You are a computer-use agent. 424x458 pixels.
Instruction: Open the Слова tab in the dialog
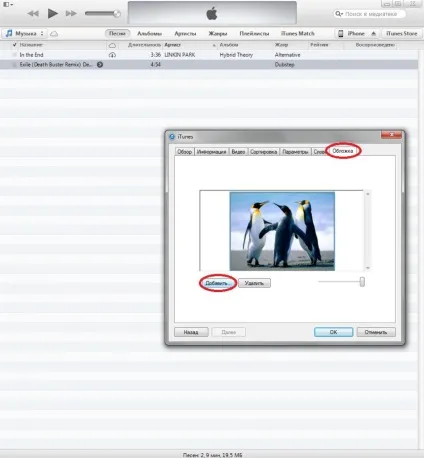[x=319, y=152]
